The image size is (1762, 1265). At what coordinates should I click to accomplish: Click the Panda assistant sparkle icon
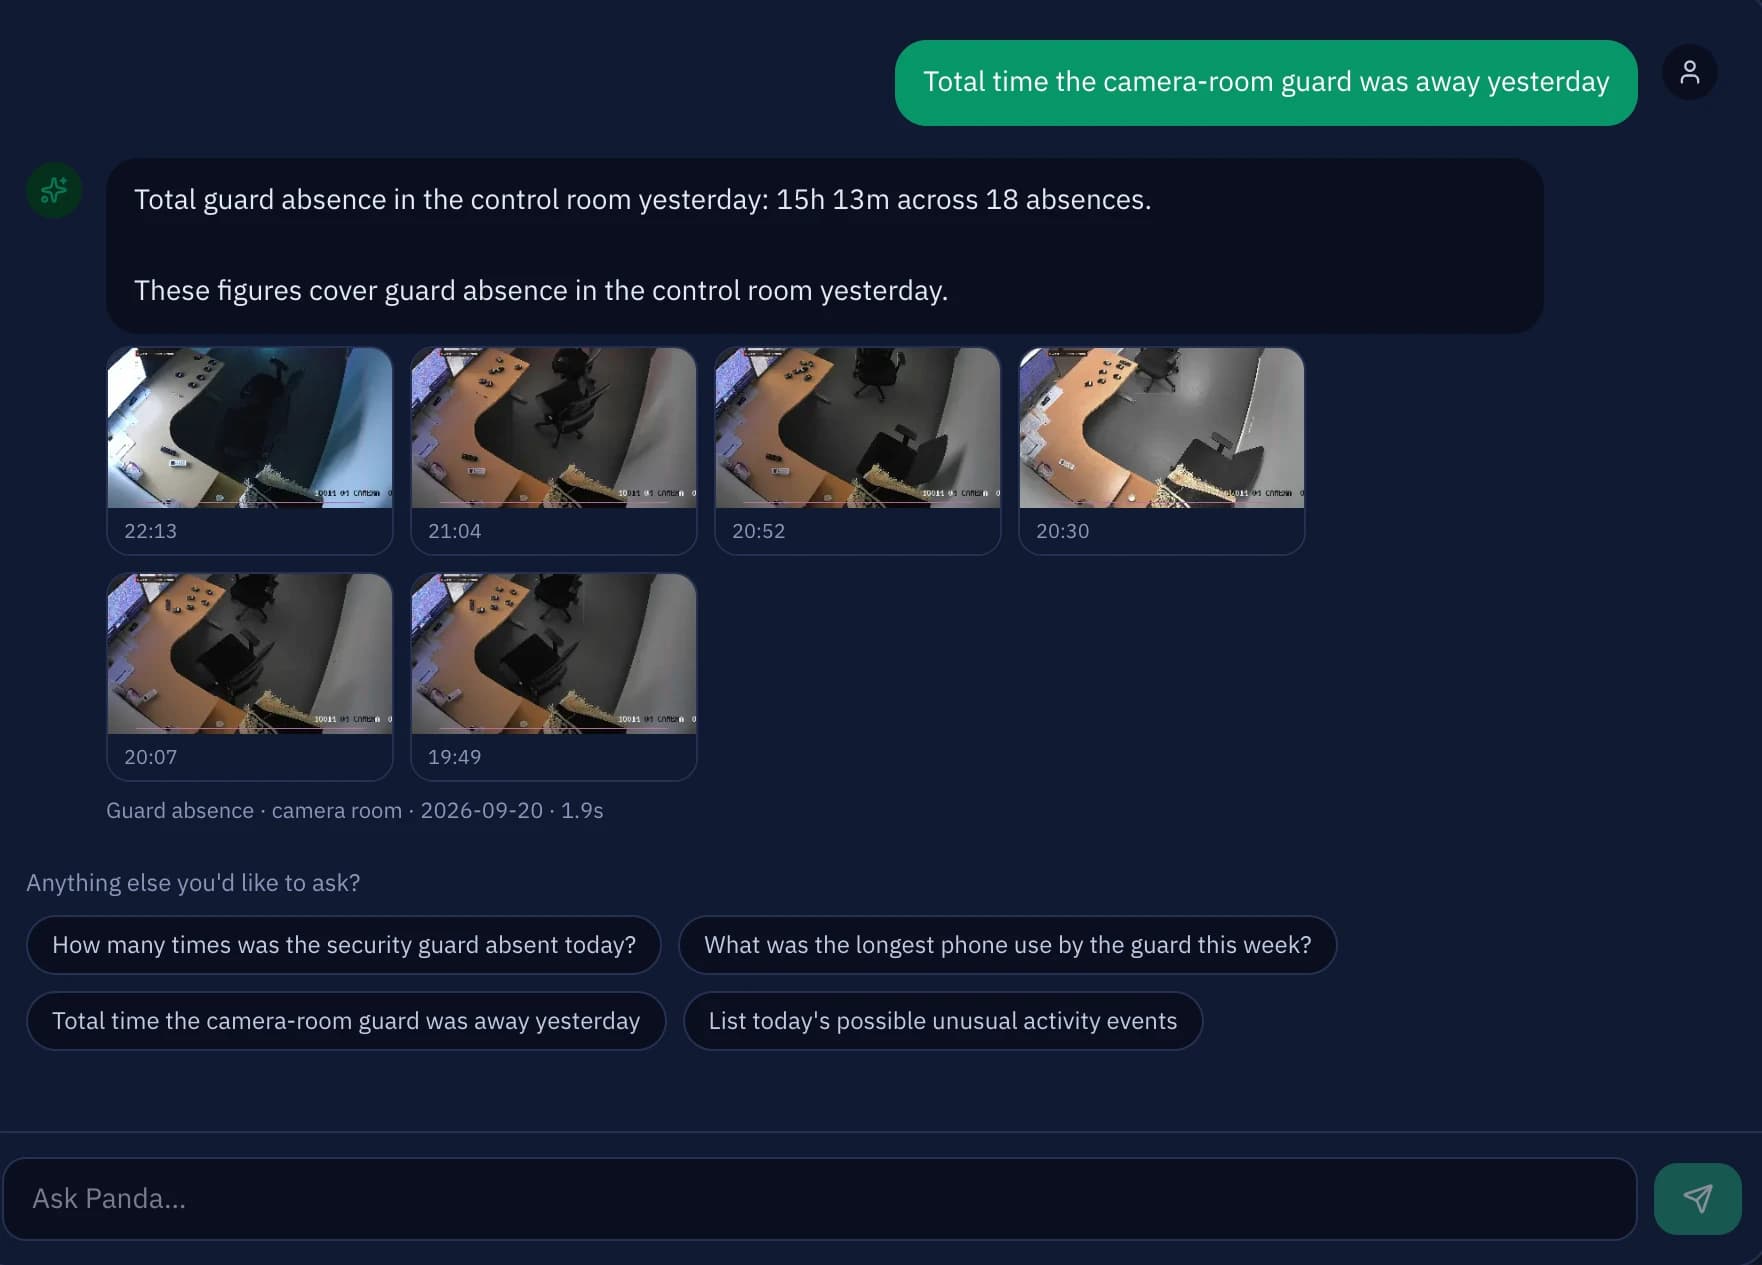(x=54, y=190)
